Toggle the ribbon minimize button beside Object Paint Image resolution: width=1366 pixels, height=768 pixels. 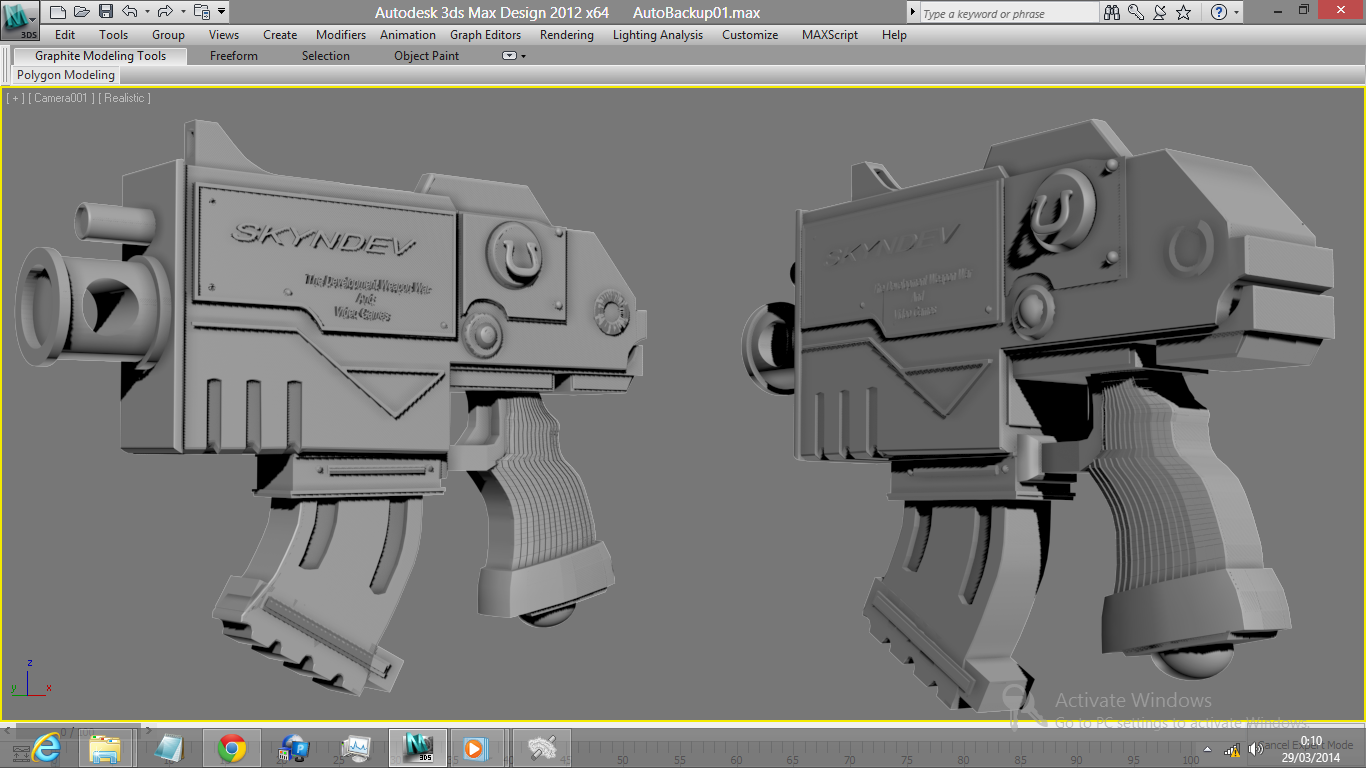(x=509, y=56)
